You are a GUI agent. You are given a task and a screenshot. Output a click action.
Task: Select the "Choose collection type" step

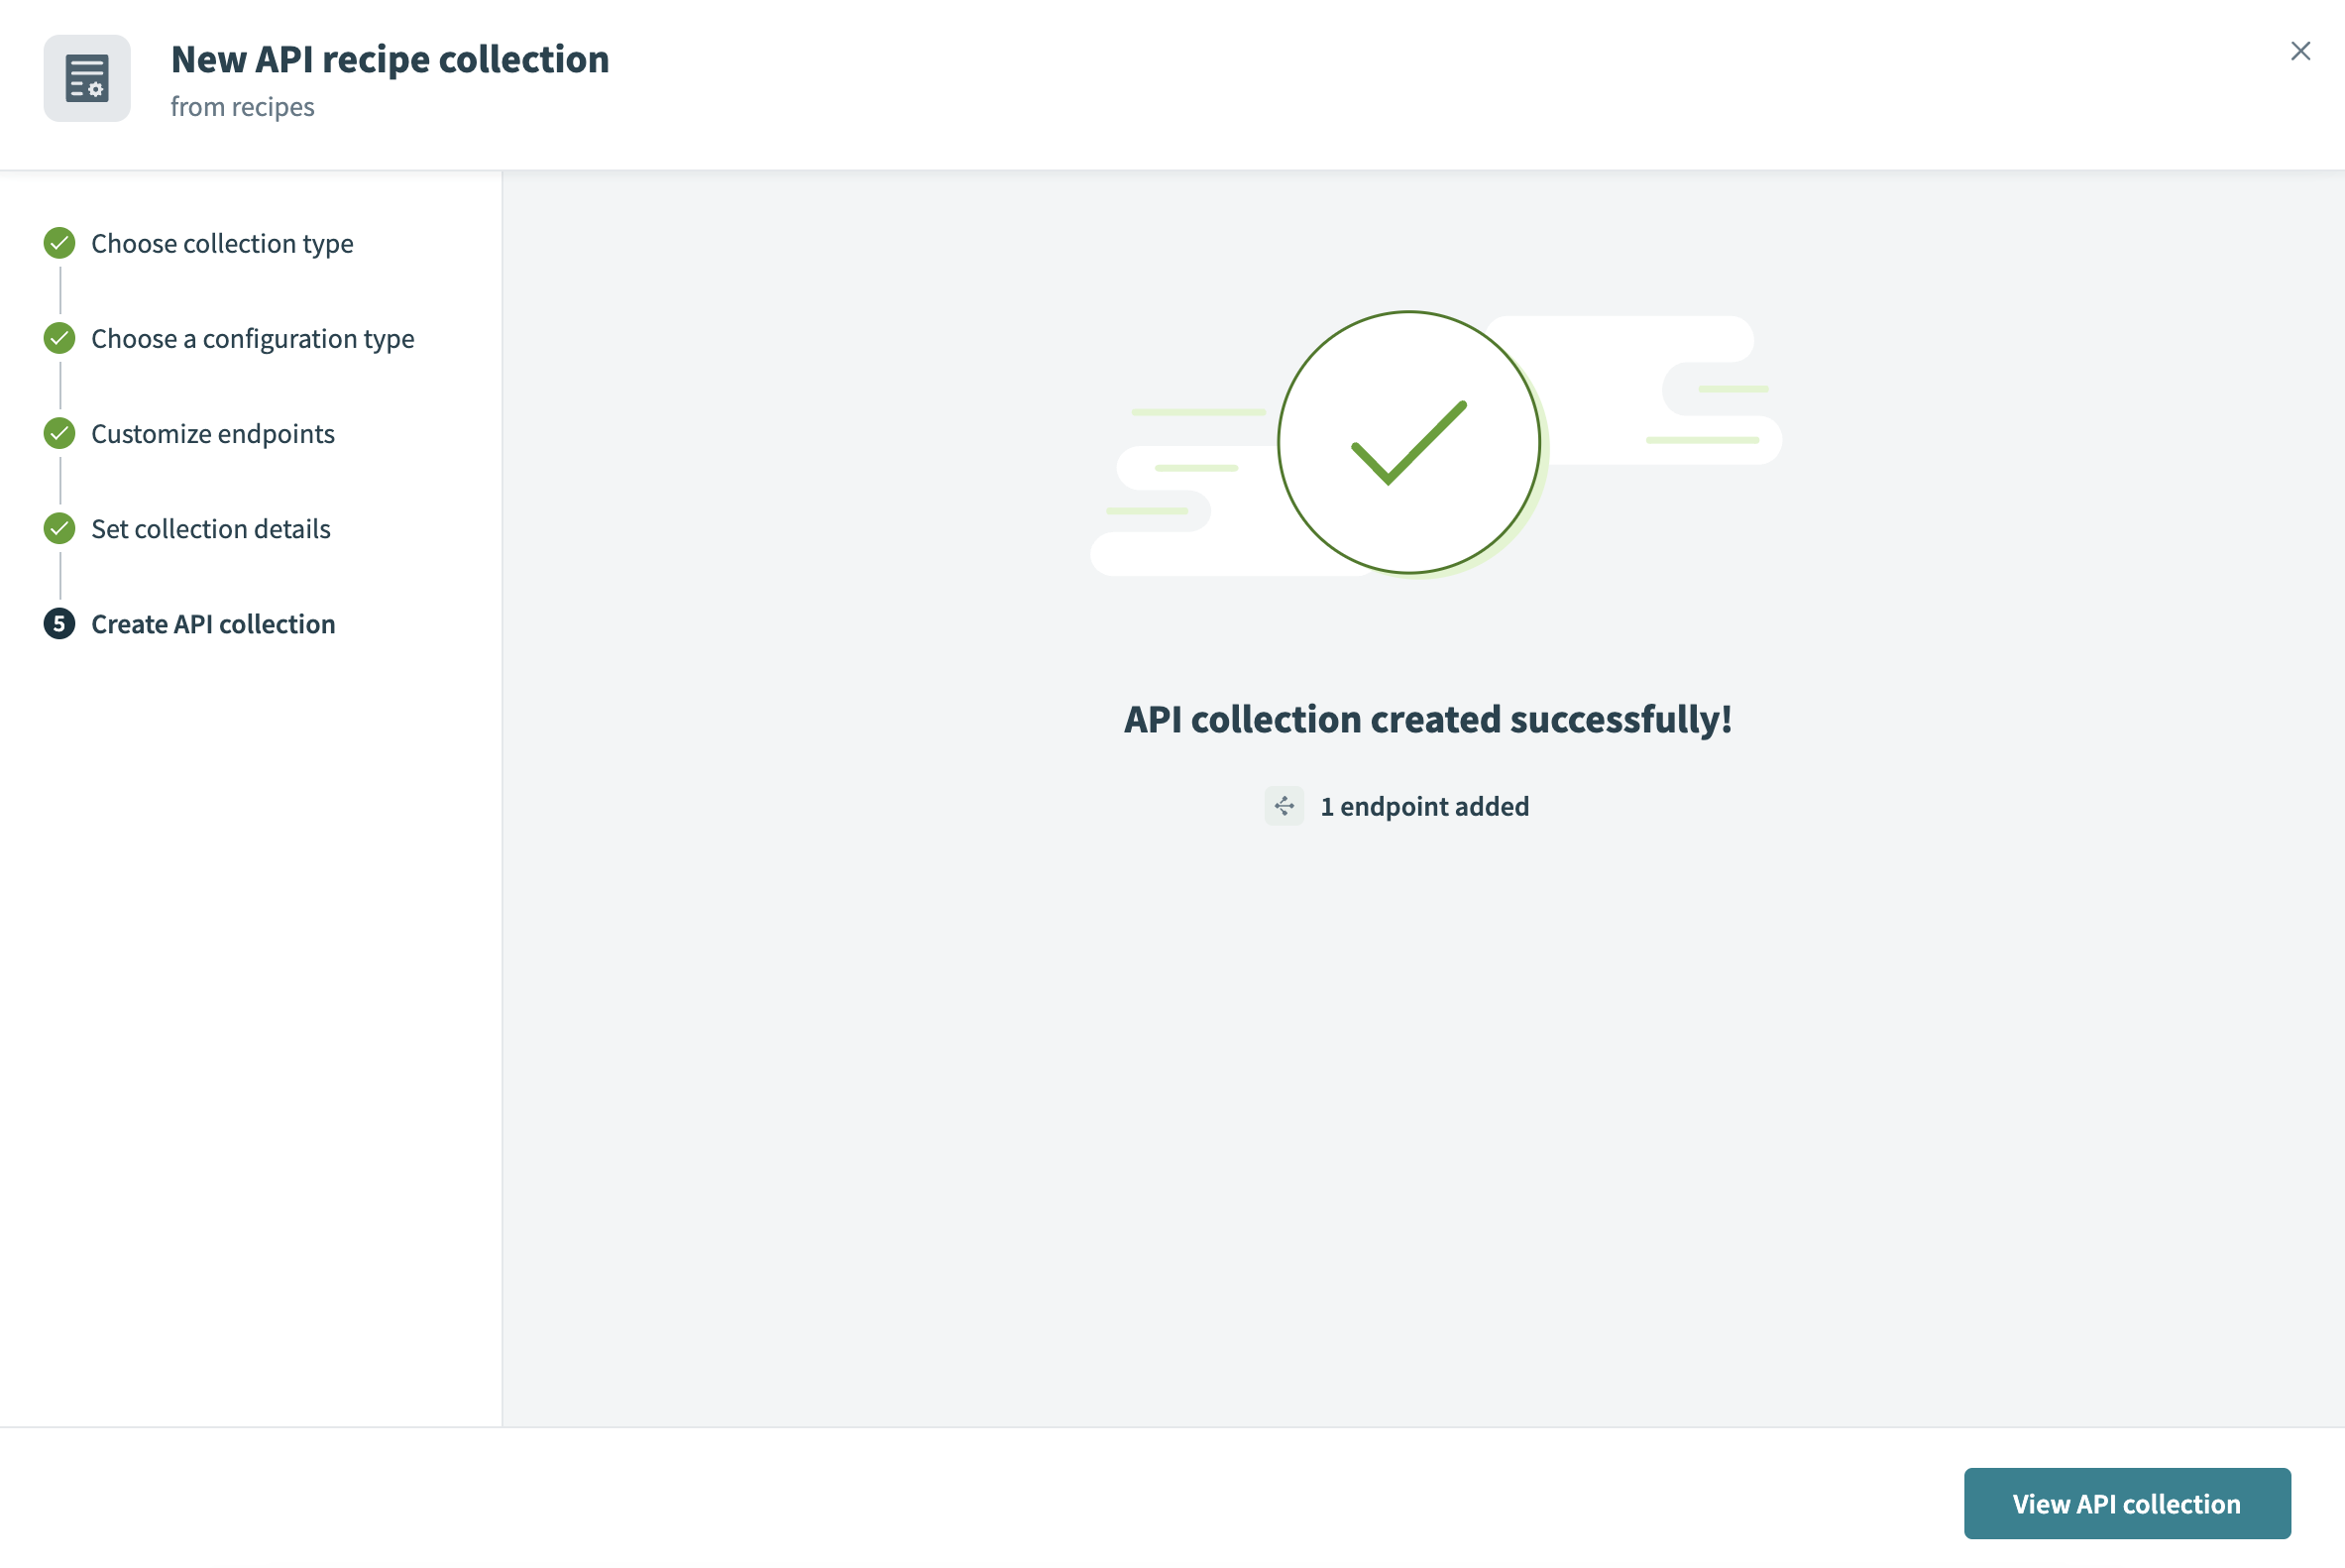tap(222, 243)
